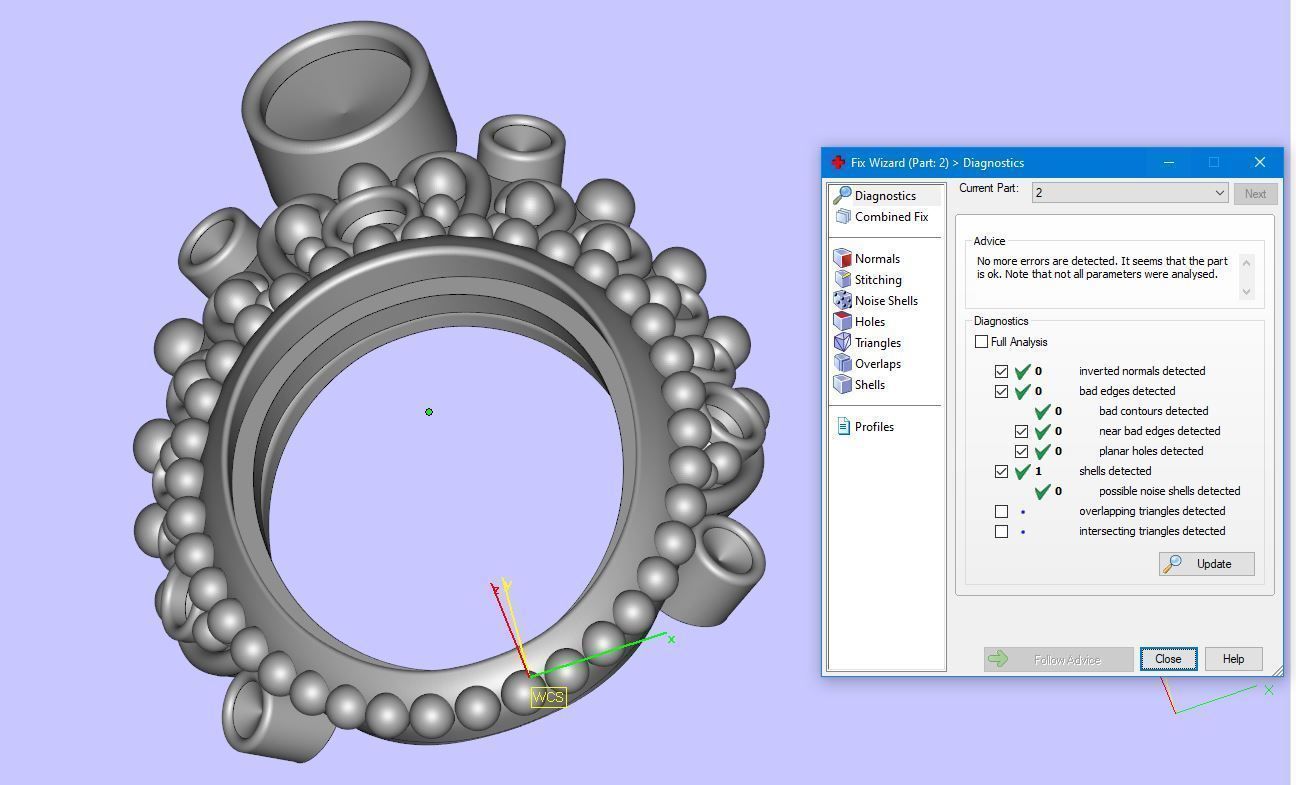This screenshot has height=785, width=1296.
Task: Click the disabled Next button
Action: click(x=1255, y=193)
